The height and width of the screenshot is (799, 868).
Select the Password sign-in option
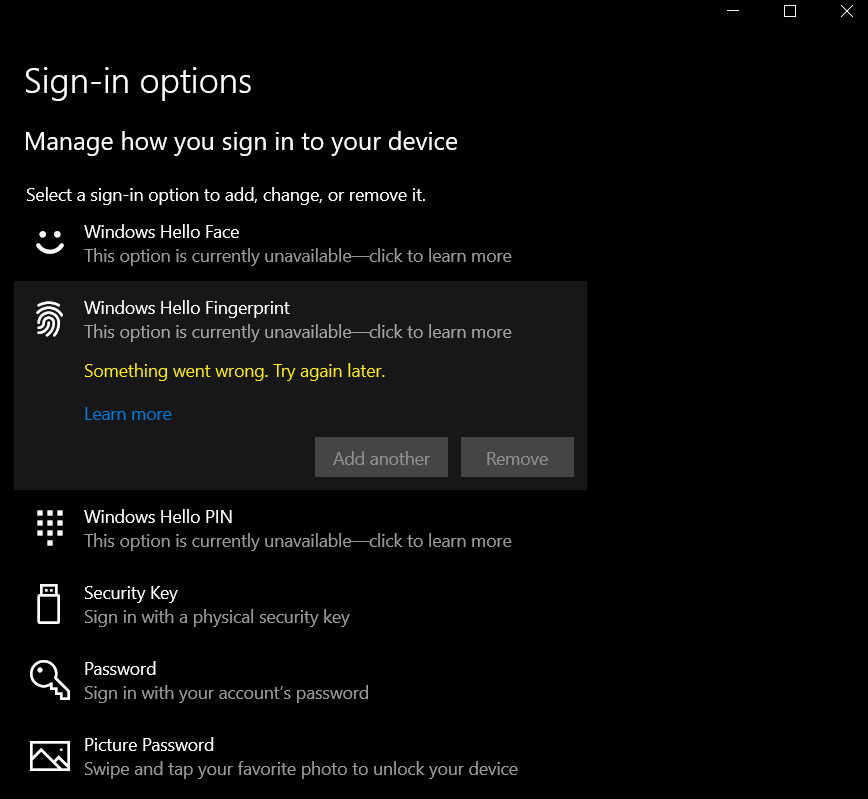tap(300, 681)
